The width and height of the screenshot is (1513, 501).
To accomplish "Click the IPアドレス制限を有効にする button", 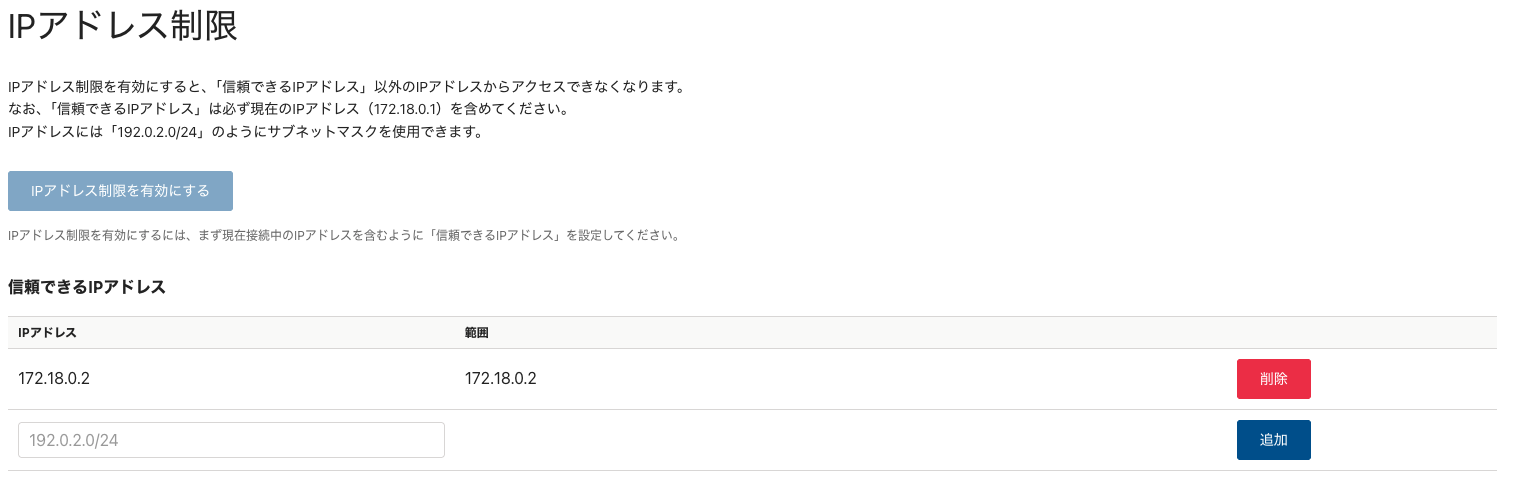I will point(120,191).
